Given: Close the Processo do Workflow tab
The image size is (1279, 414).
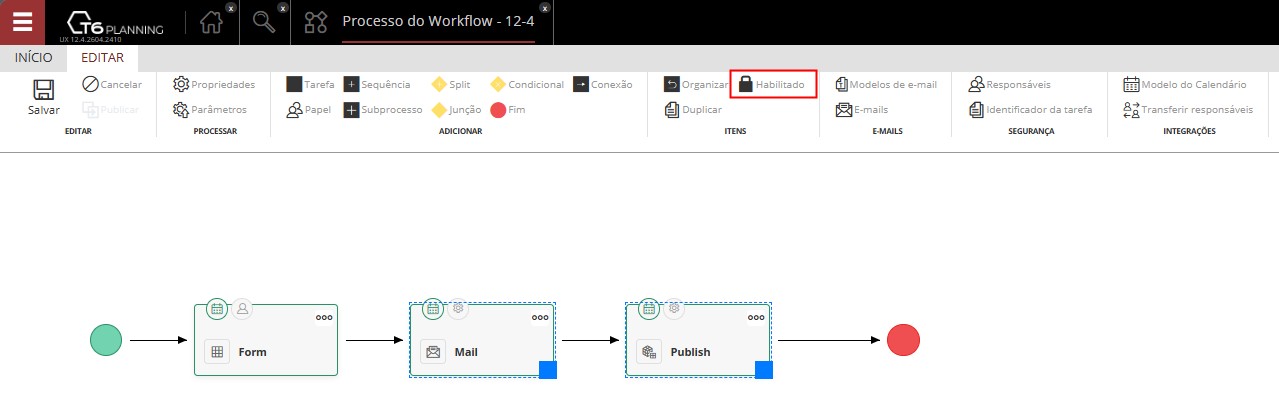Looking at the screenshot, I should point(545,7).
